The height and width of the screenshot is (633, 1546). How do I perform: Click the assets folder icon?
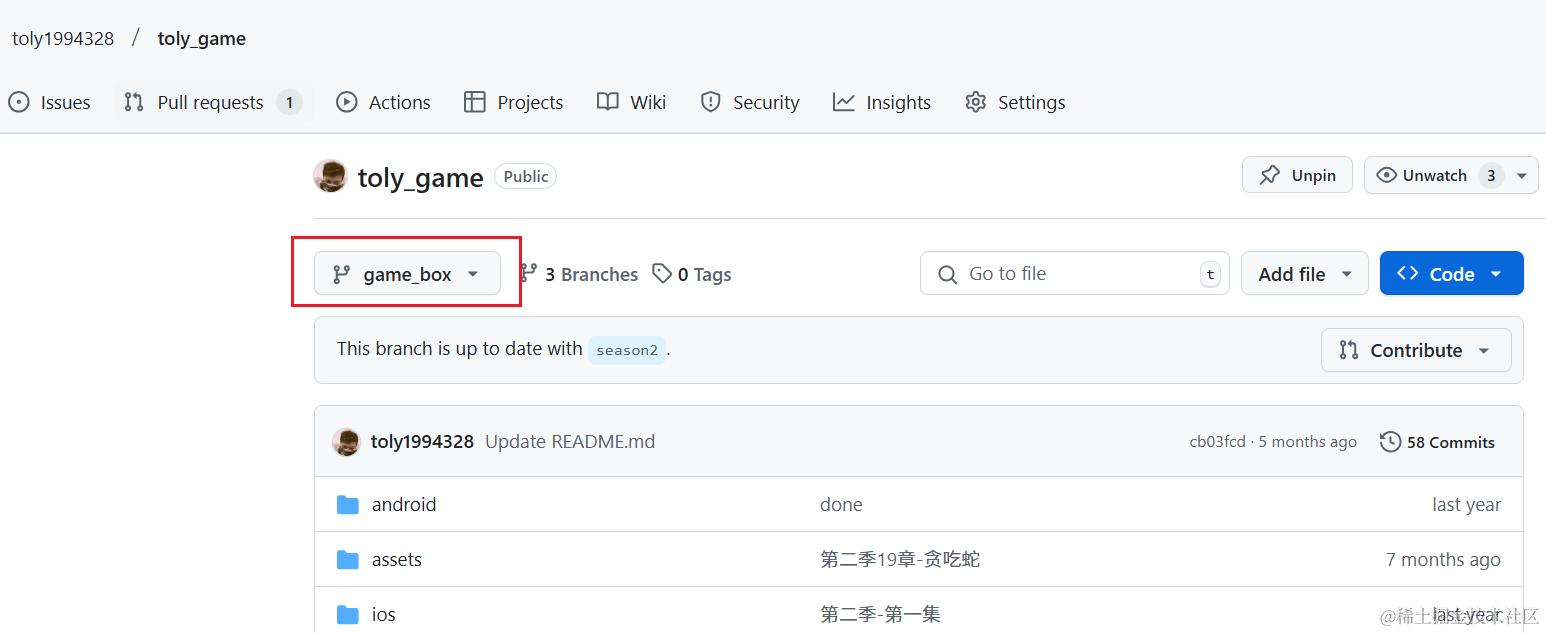348,560
